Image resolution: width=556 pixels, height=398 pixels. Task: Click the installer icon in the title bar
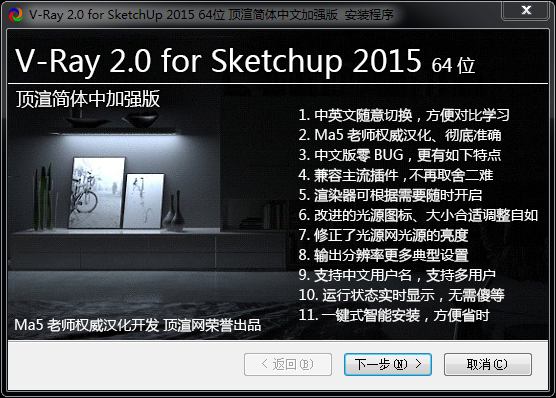click(x=15, y=15)
